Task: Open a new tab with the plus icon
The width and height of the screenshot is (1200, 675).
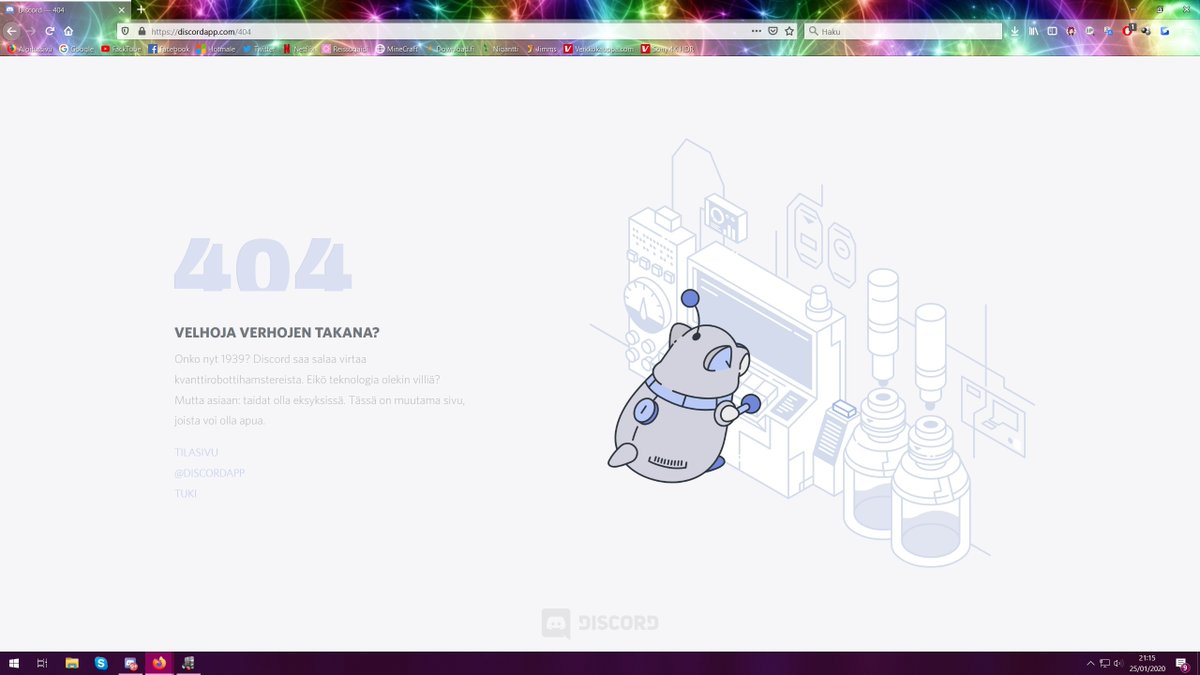Action: [141, 9]
